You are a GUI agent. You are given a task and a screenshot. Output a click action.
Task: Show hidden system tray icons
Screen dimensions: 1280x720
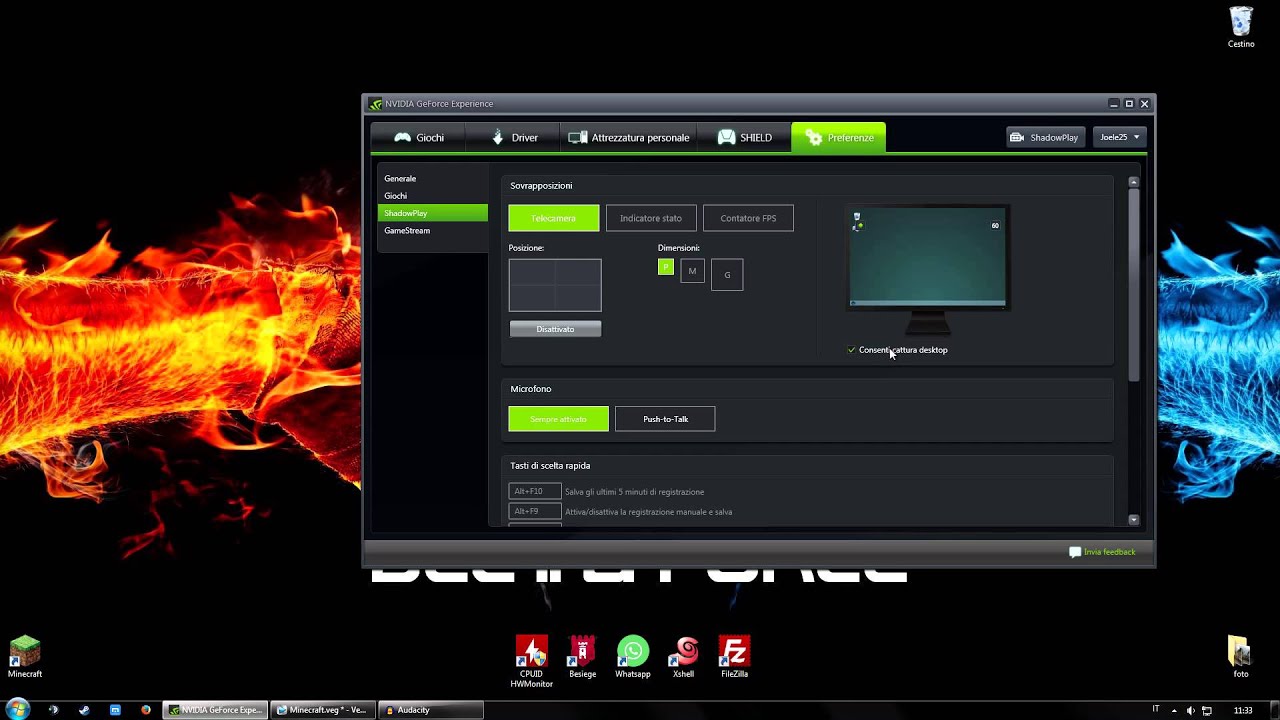1173,710
